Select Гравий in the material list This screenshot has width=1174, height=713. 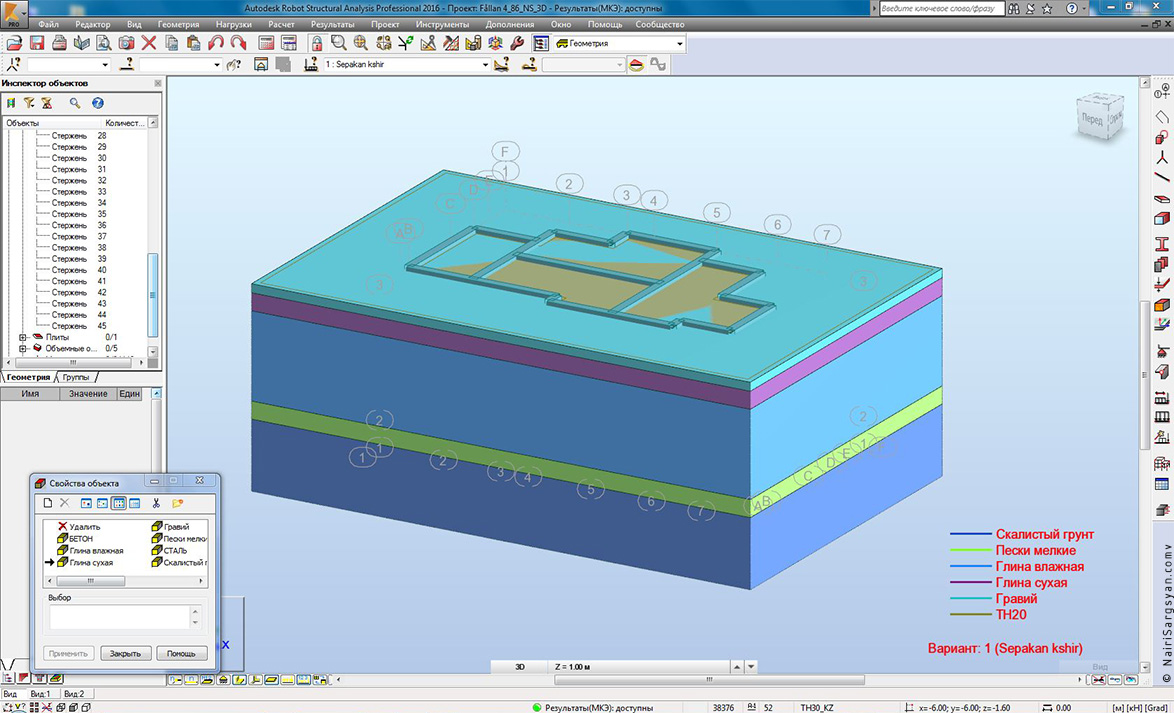pos(171,527)
